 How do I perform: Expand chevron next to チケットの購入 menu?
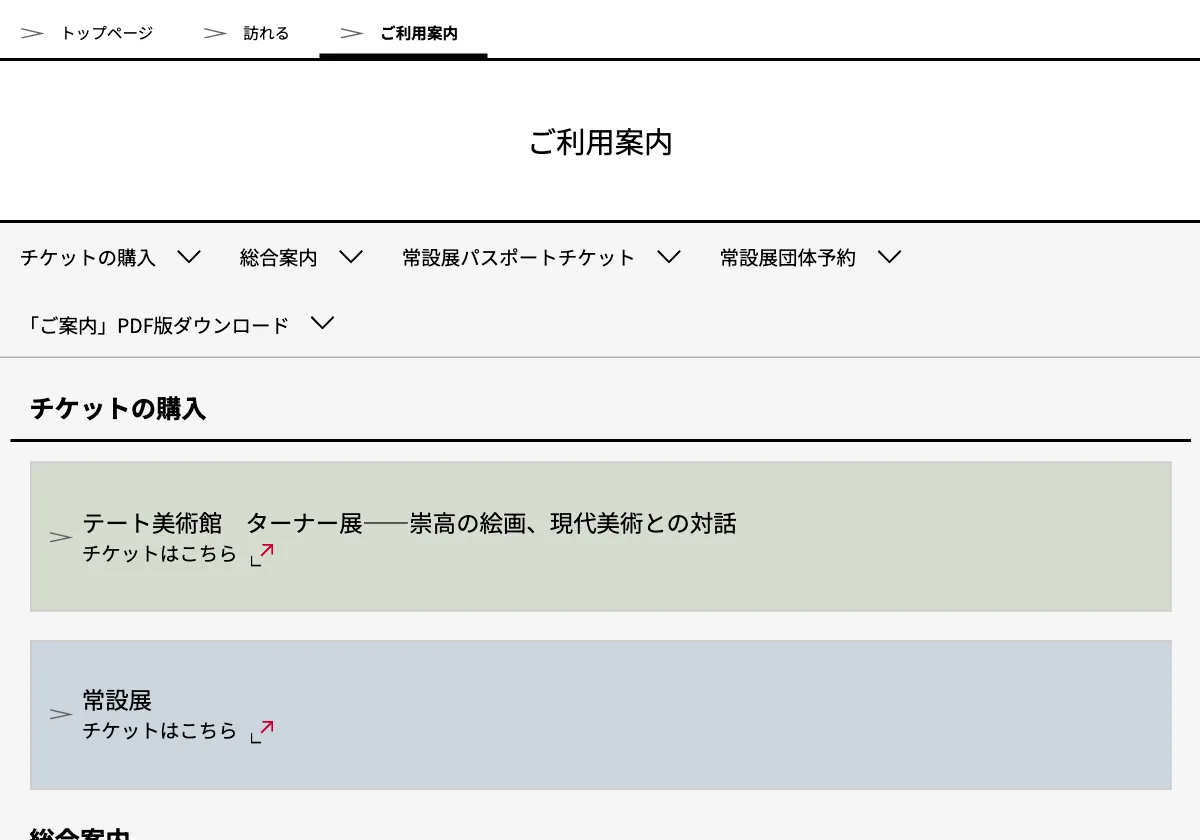click(x=189, y=257)
